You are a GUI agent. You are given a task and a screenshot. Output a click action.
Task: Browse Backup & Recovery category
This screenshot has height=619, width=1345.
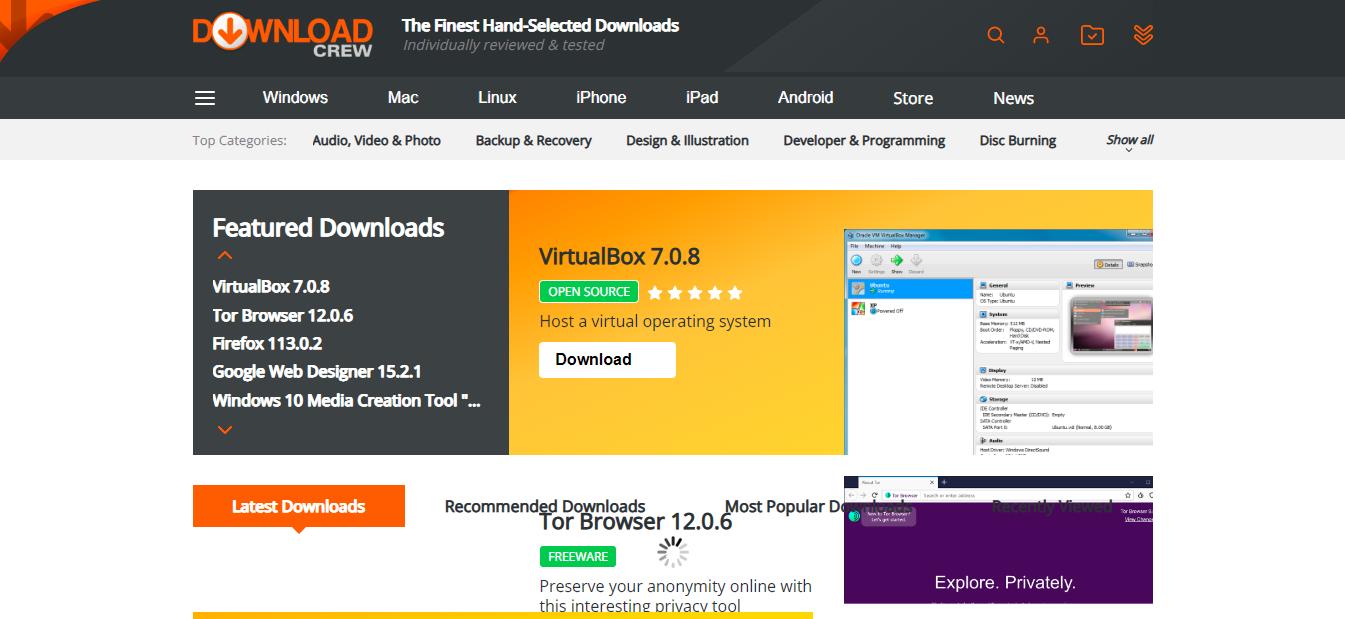pyautogui.click(x=534, y=140)
